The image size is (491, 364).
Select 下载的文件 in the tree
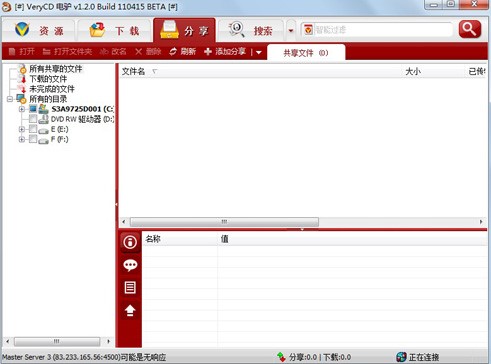(x=48, y=79)
